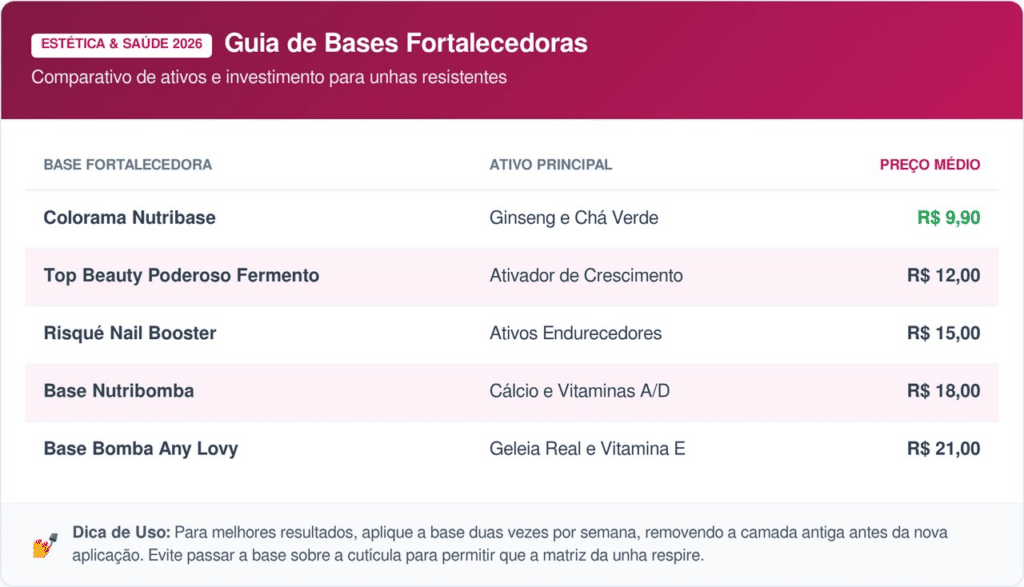The height and width of the screenshot is (587, 1024).
Task: Click the Geleia Real e Vitamina E cell
Action: tap(587, 449)
